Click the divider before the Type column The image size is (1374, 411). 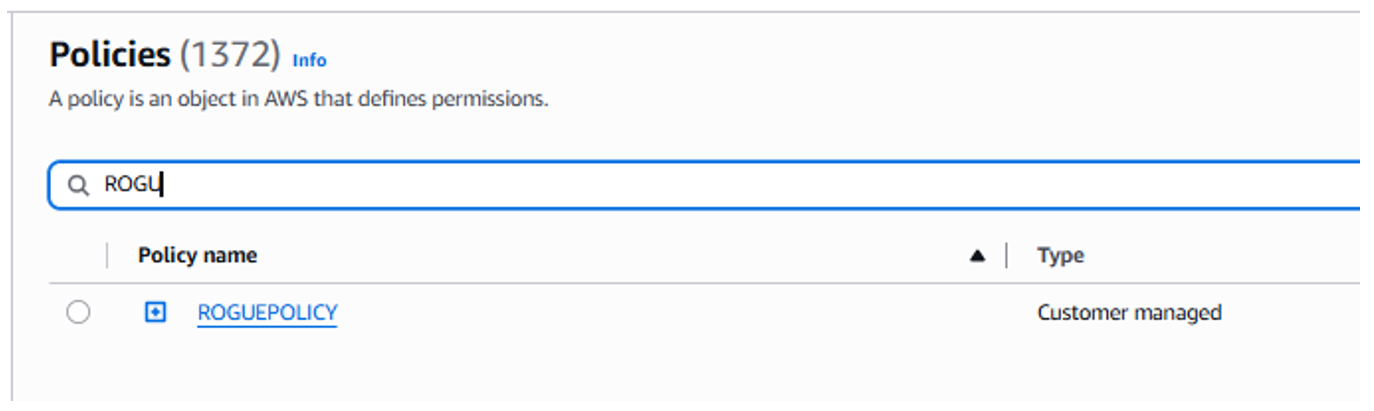pyautogui.click(x=1006, y=256)
